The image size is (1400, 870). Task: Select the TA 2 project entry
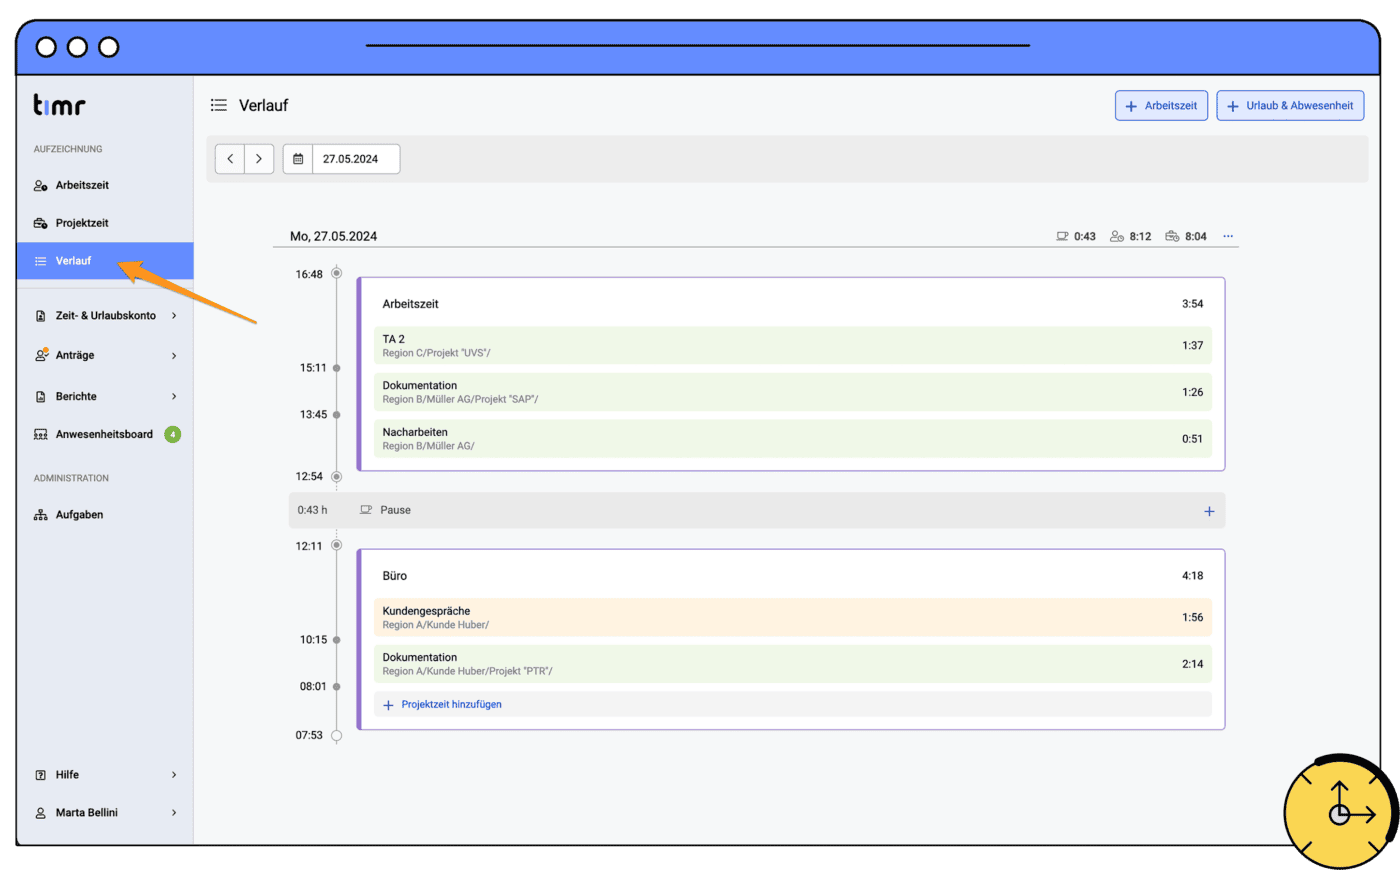pos(792,346)
